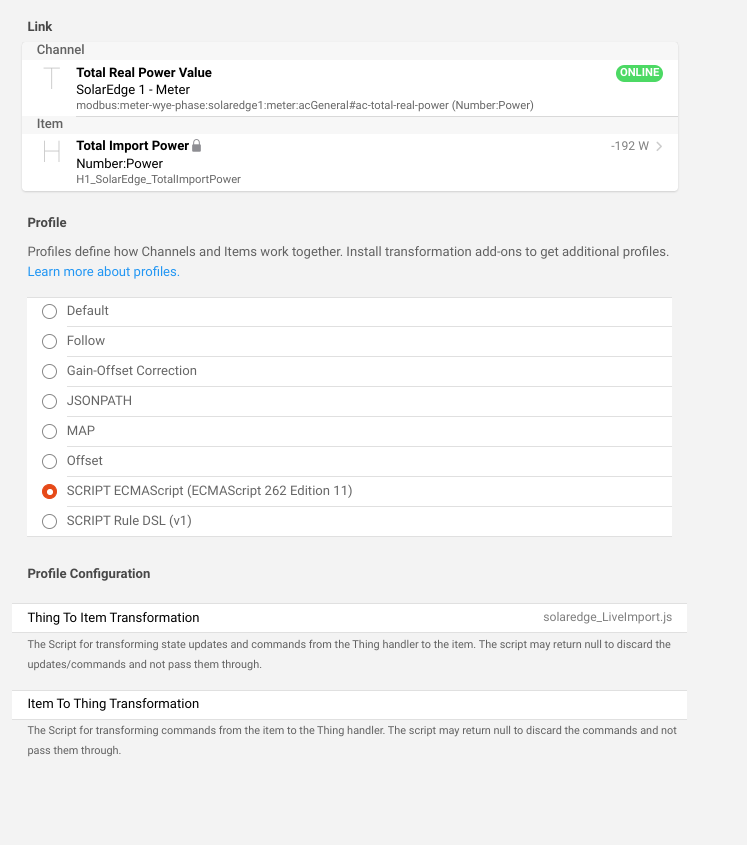Screen dimensions: 747x845
Task: Select SCRIPT ECMAScript profile radio button
Action: point(50,491)
